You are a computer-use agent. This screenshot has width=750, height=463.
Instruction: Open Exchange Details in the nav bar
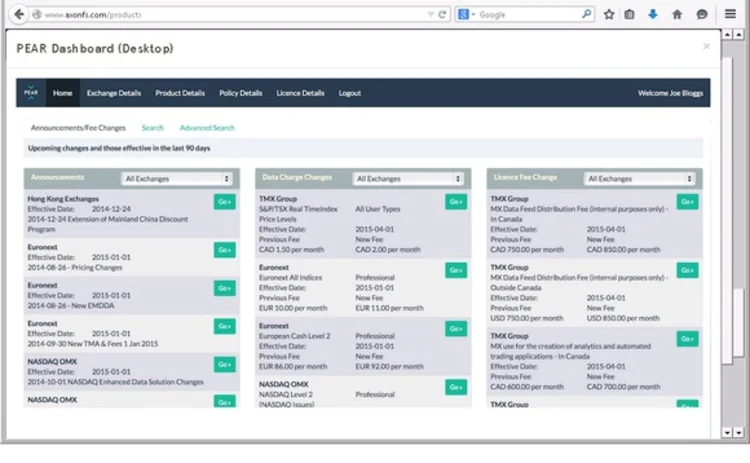coord(114,93)
